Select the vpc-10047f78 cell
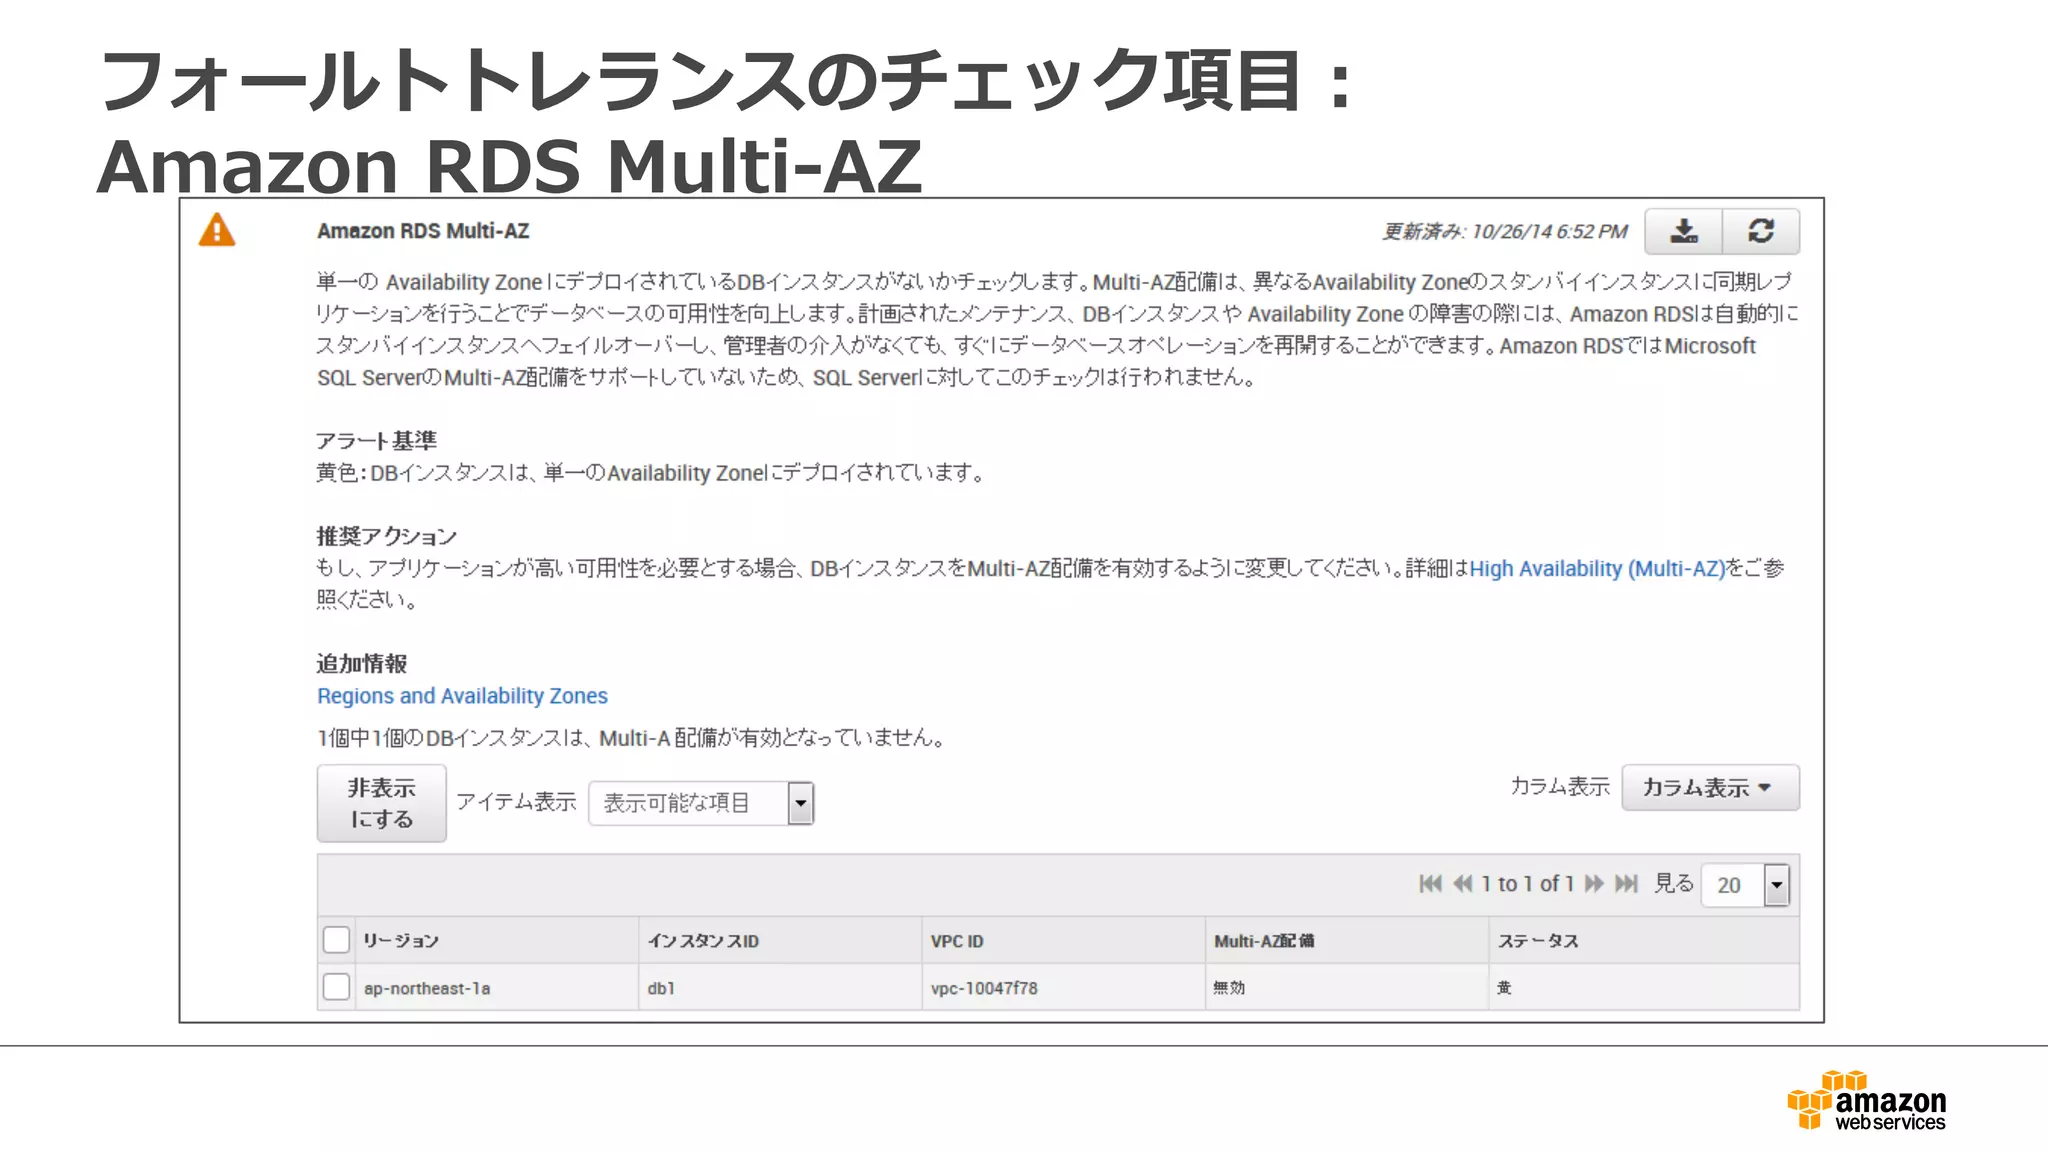 (1064, 988)
